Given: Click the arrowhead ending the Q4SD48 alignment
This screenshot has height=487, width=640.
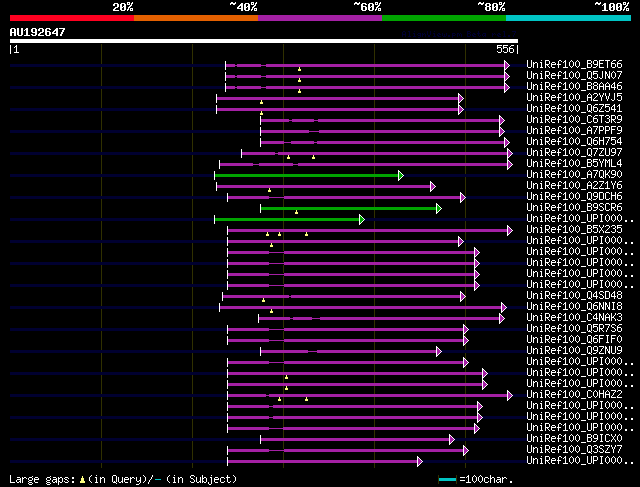Looking at the screenshot, I should pos(463,296).
